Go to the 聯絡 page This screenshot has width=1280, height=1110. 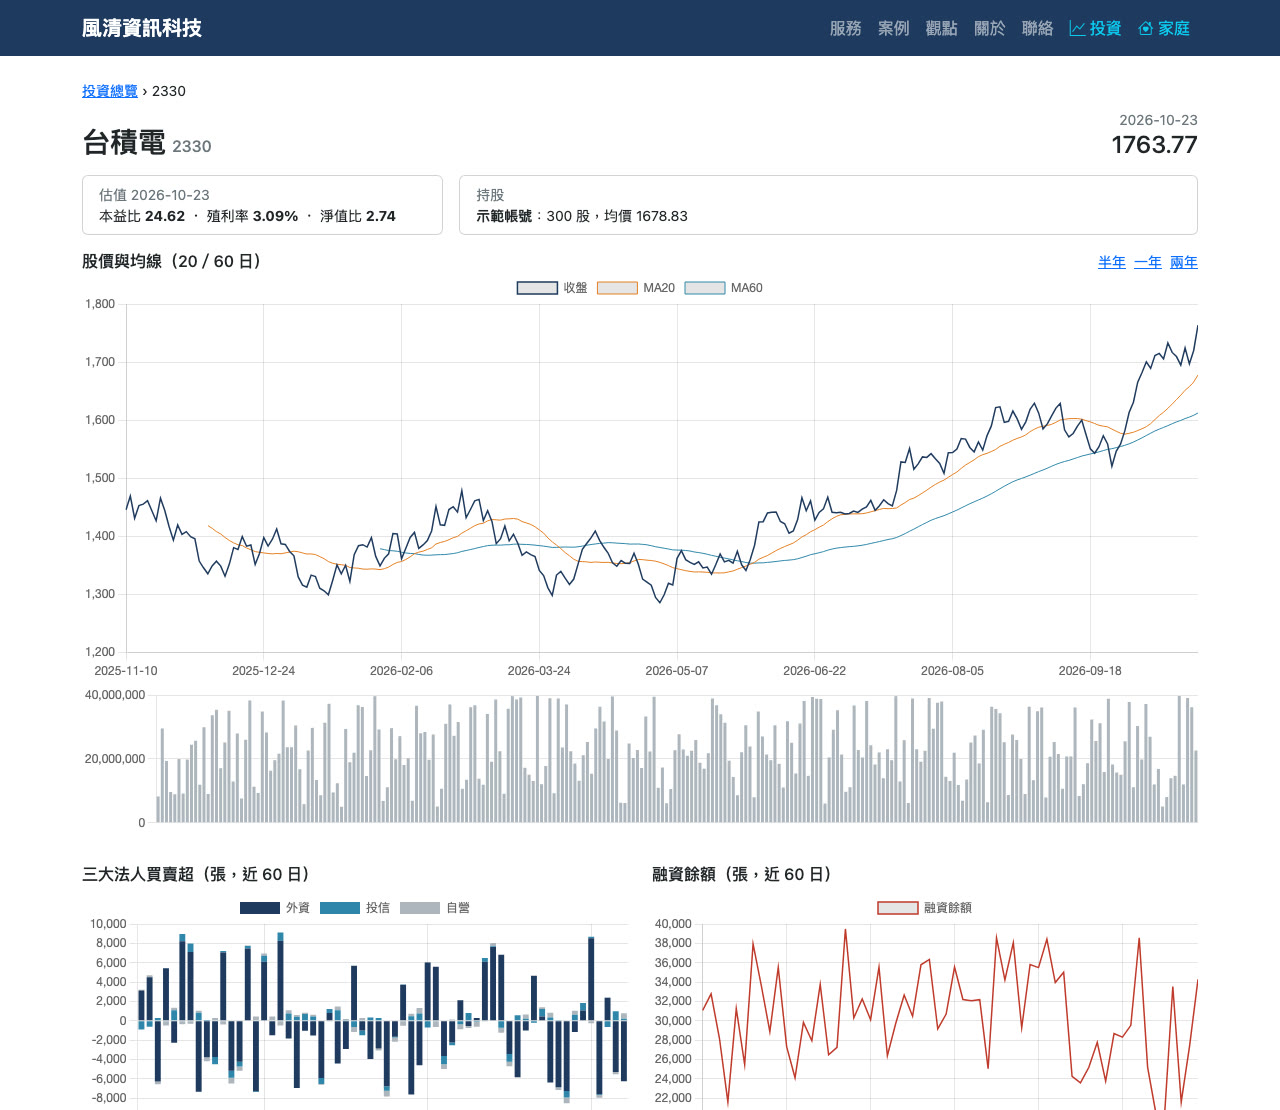pos(1038,28)
